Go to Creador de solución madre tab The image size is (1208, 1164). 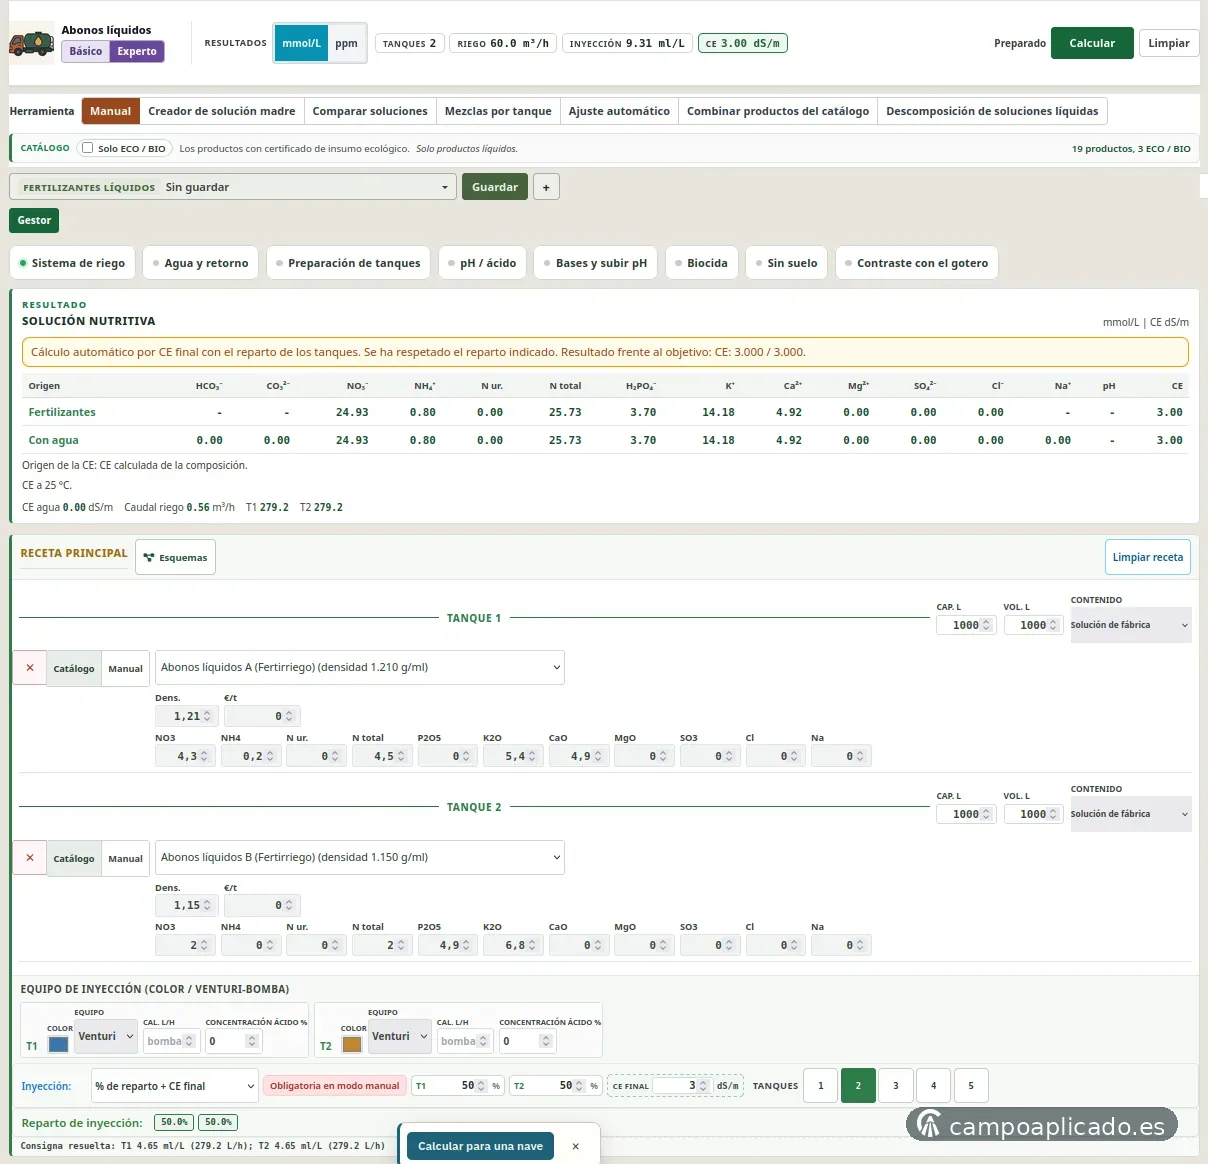click(222, 111)
